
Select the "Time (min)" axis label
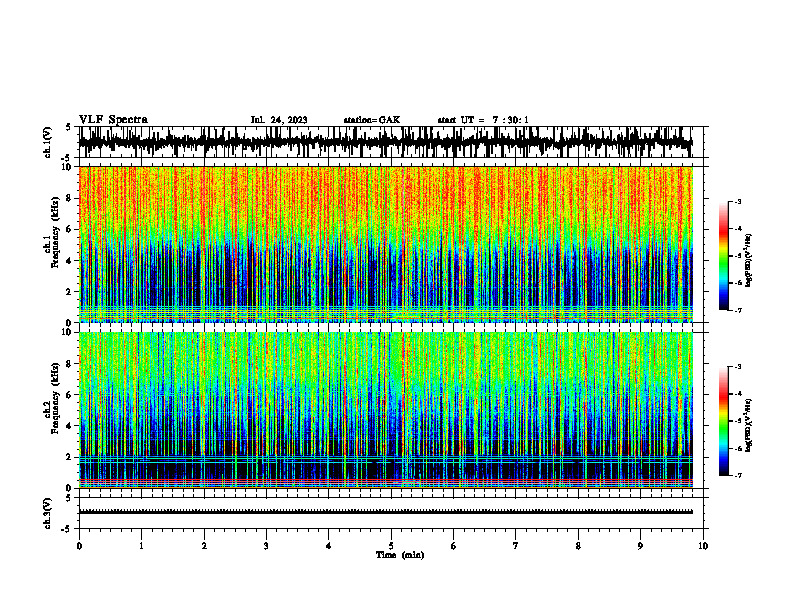click(x=400, y=555)
